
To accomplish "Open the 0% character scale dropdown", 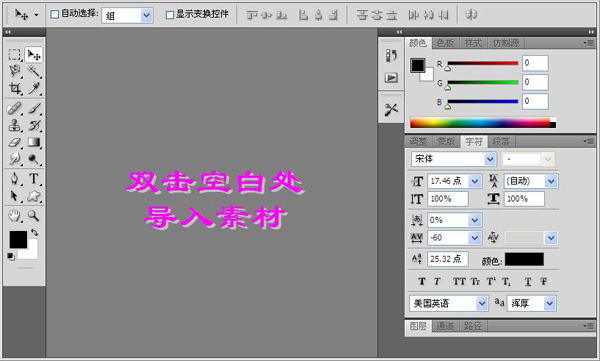I will [x=474, y=220].
